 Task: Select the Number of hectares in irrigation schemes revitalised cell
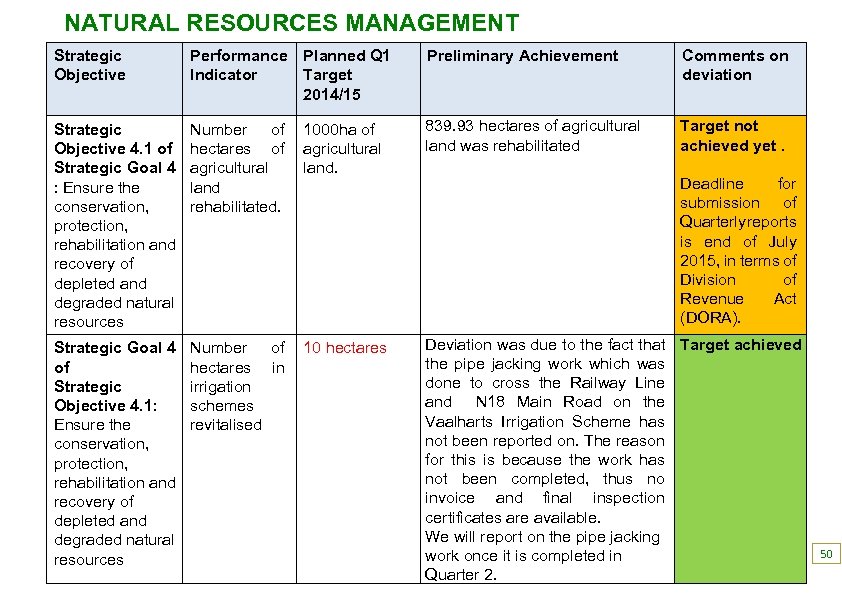[x=238, y=386]
